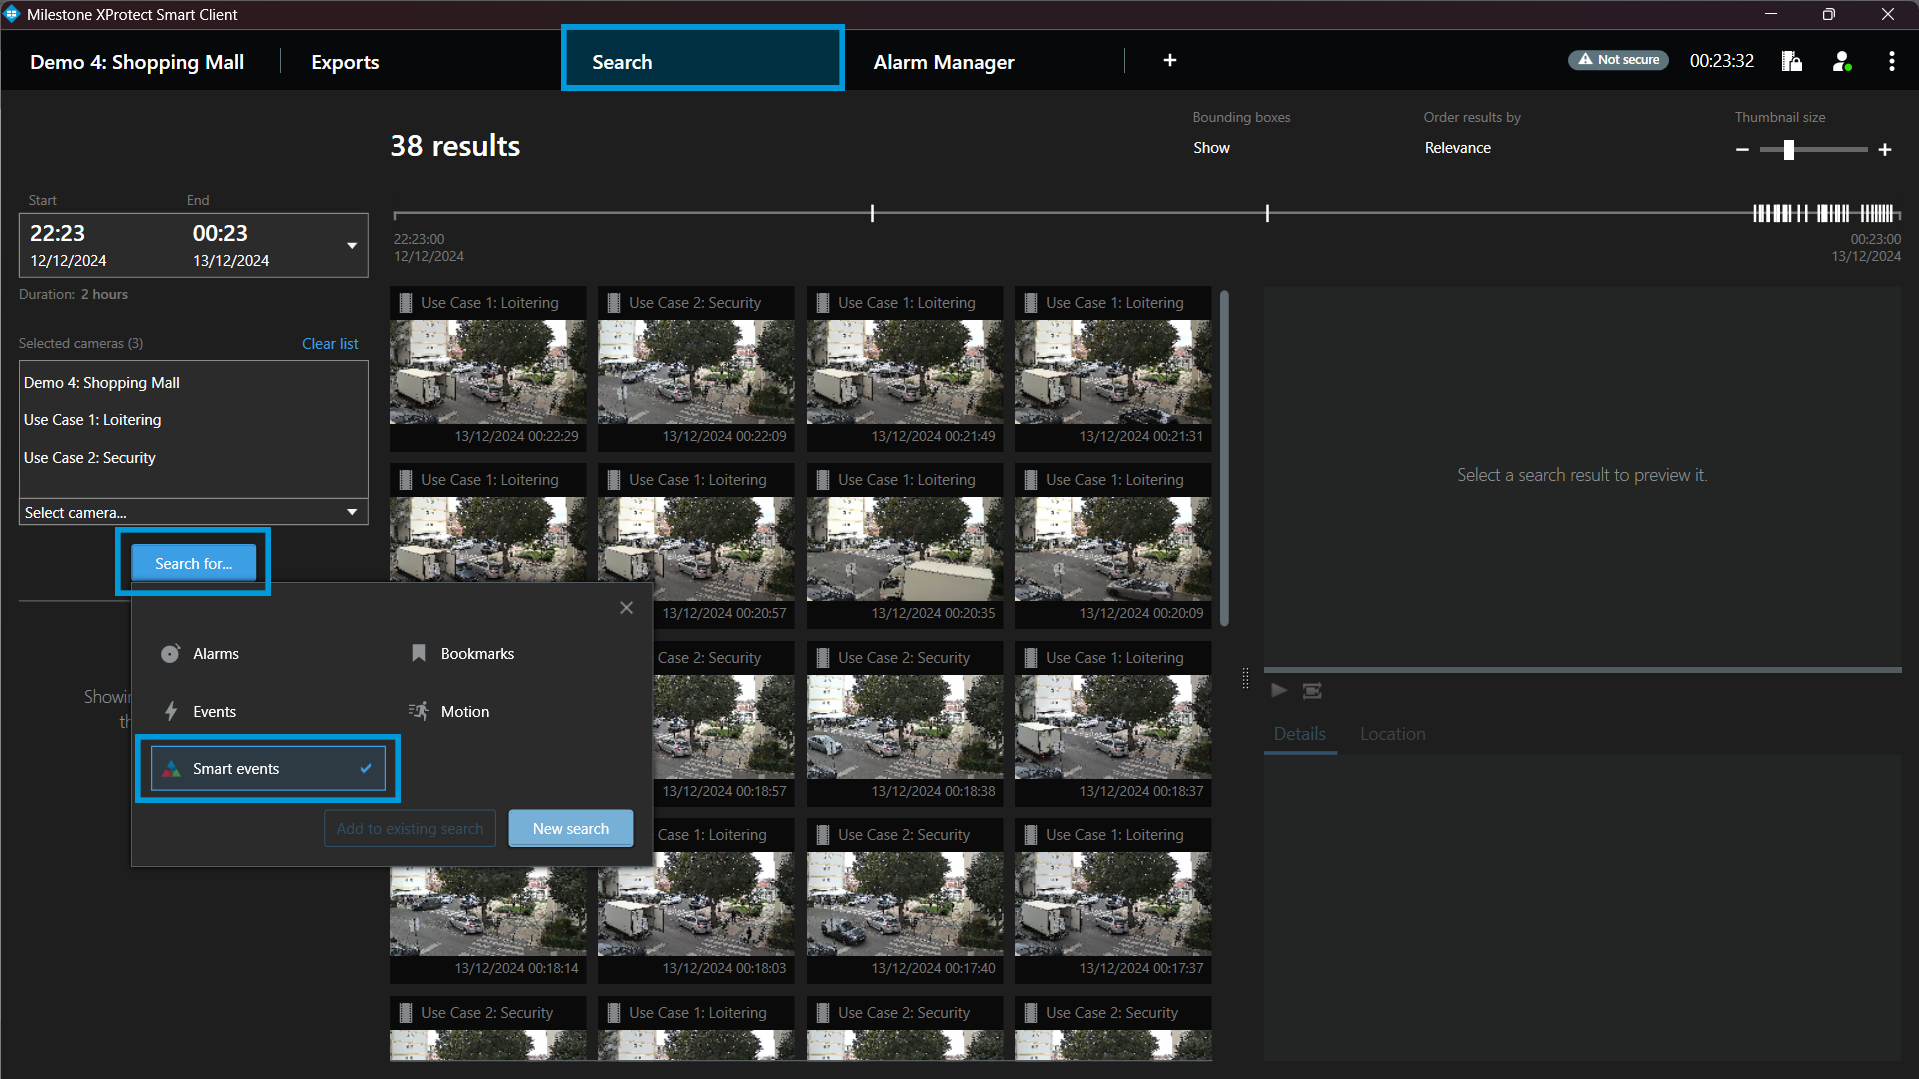1919x1079 pixels.
Task: Click the panel splitter grip handle
Action: click(x=1245, y=679)
